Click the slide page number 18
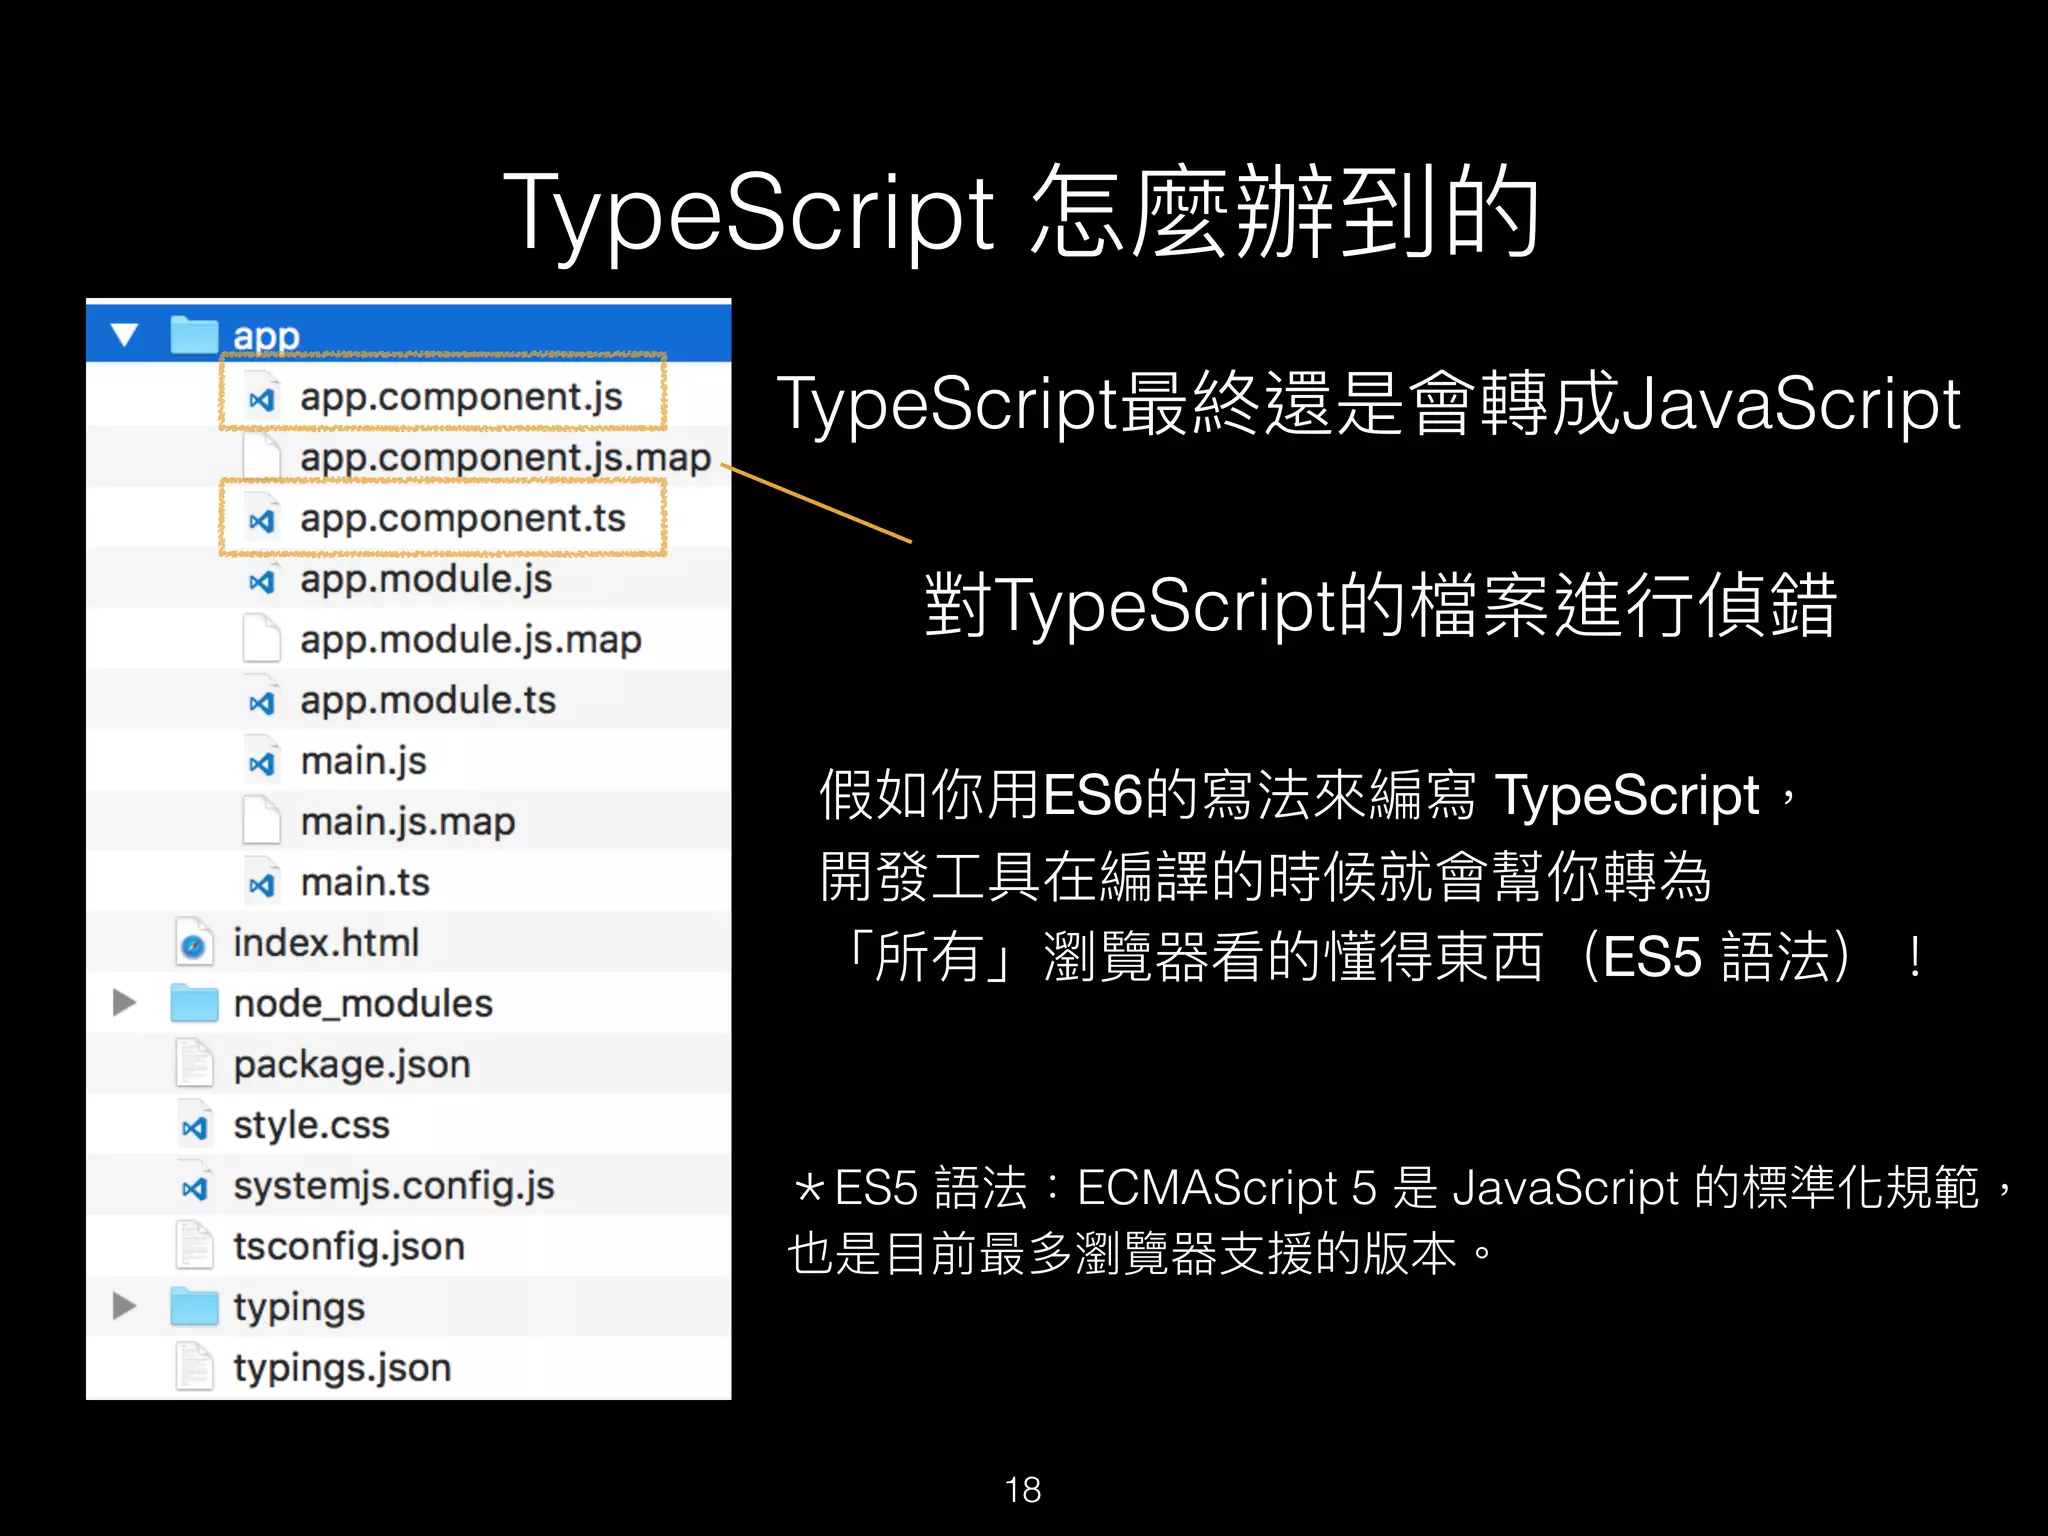 point(1023,1490)
